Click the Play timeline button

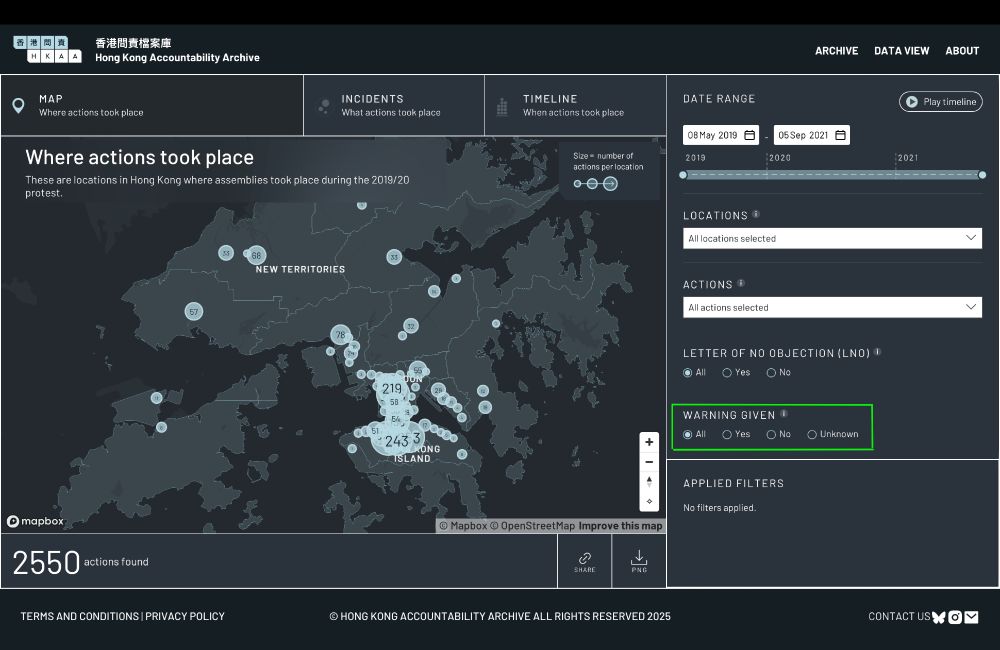pos(941,101)
